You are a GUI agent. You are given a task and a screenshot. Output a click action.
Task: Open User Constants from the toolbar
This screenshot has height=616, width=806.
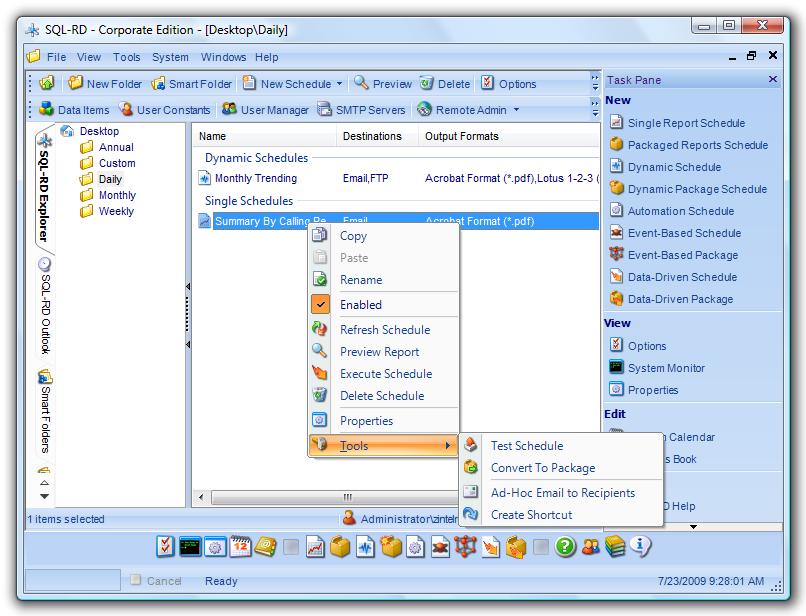coord(164,110)
